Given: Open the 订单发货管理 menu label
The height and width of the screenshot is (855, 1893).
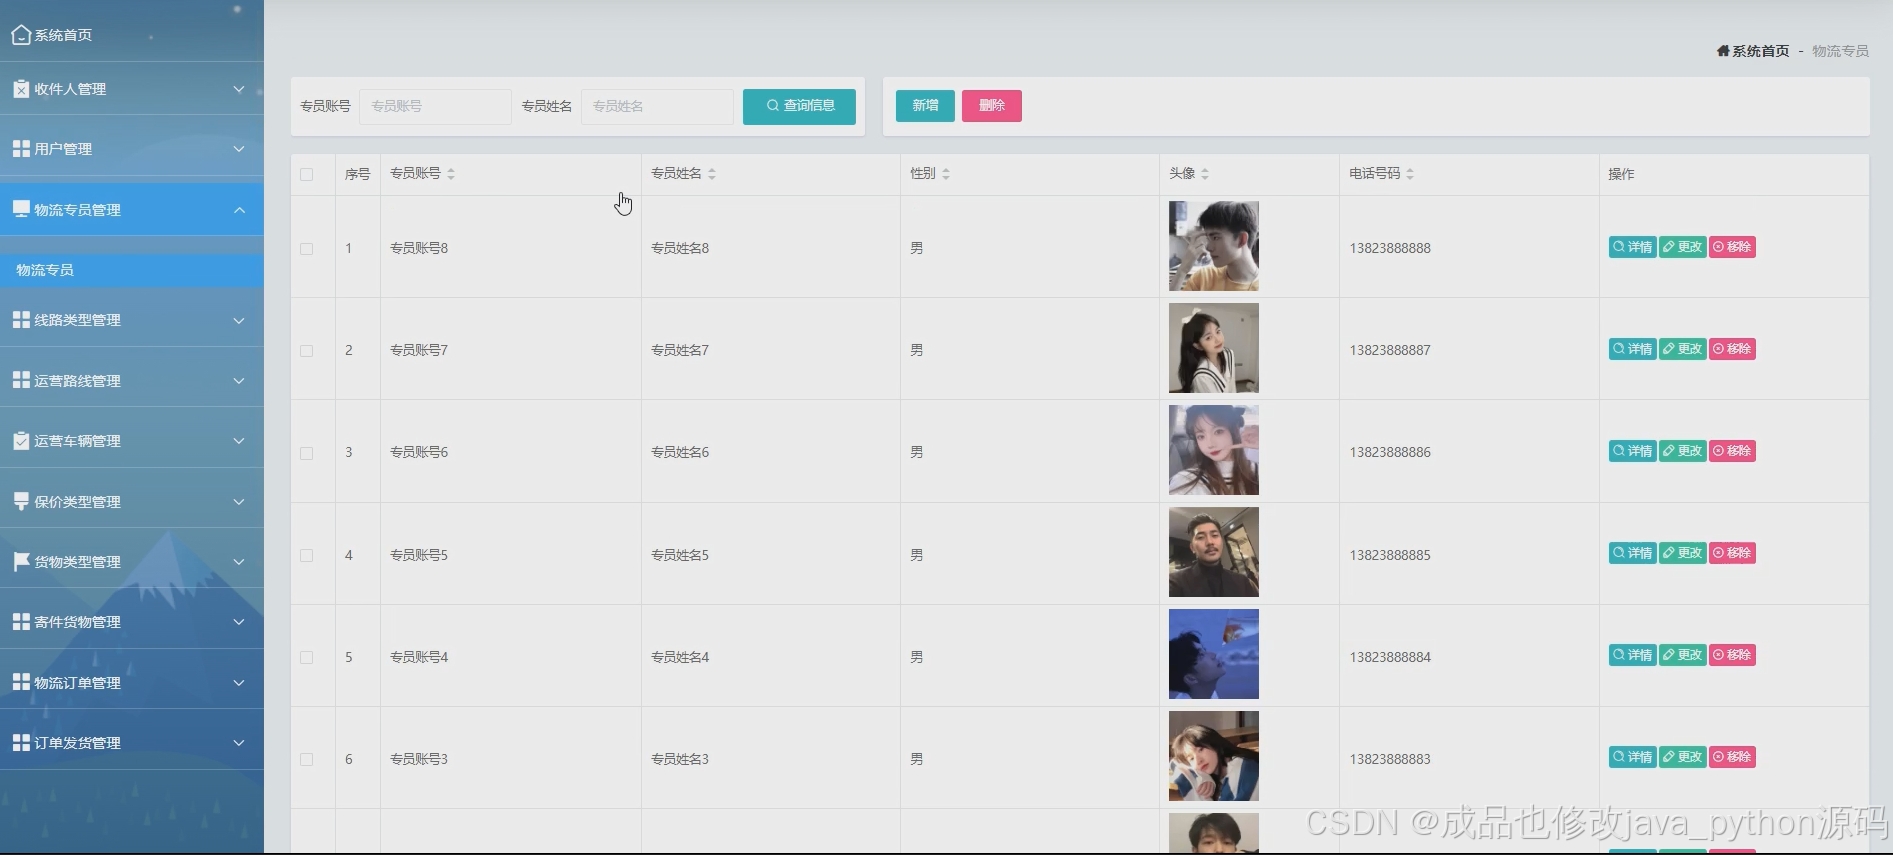Looking at the screenshot, I should [x=77, y=743].
